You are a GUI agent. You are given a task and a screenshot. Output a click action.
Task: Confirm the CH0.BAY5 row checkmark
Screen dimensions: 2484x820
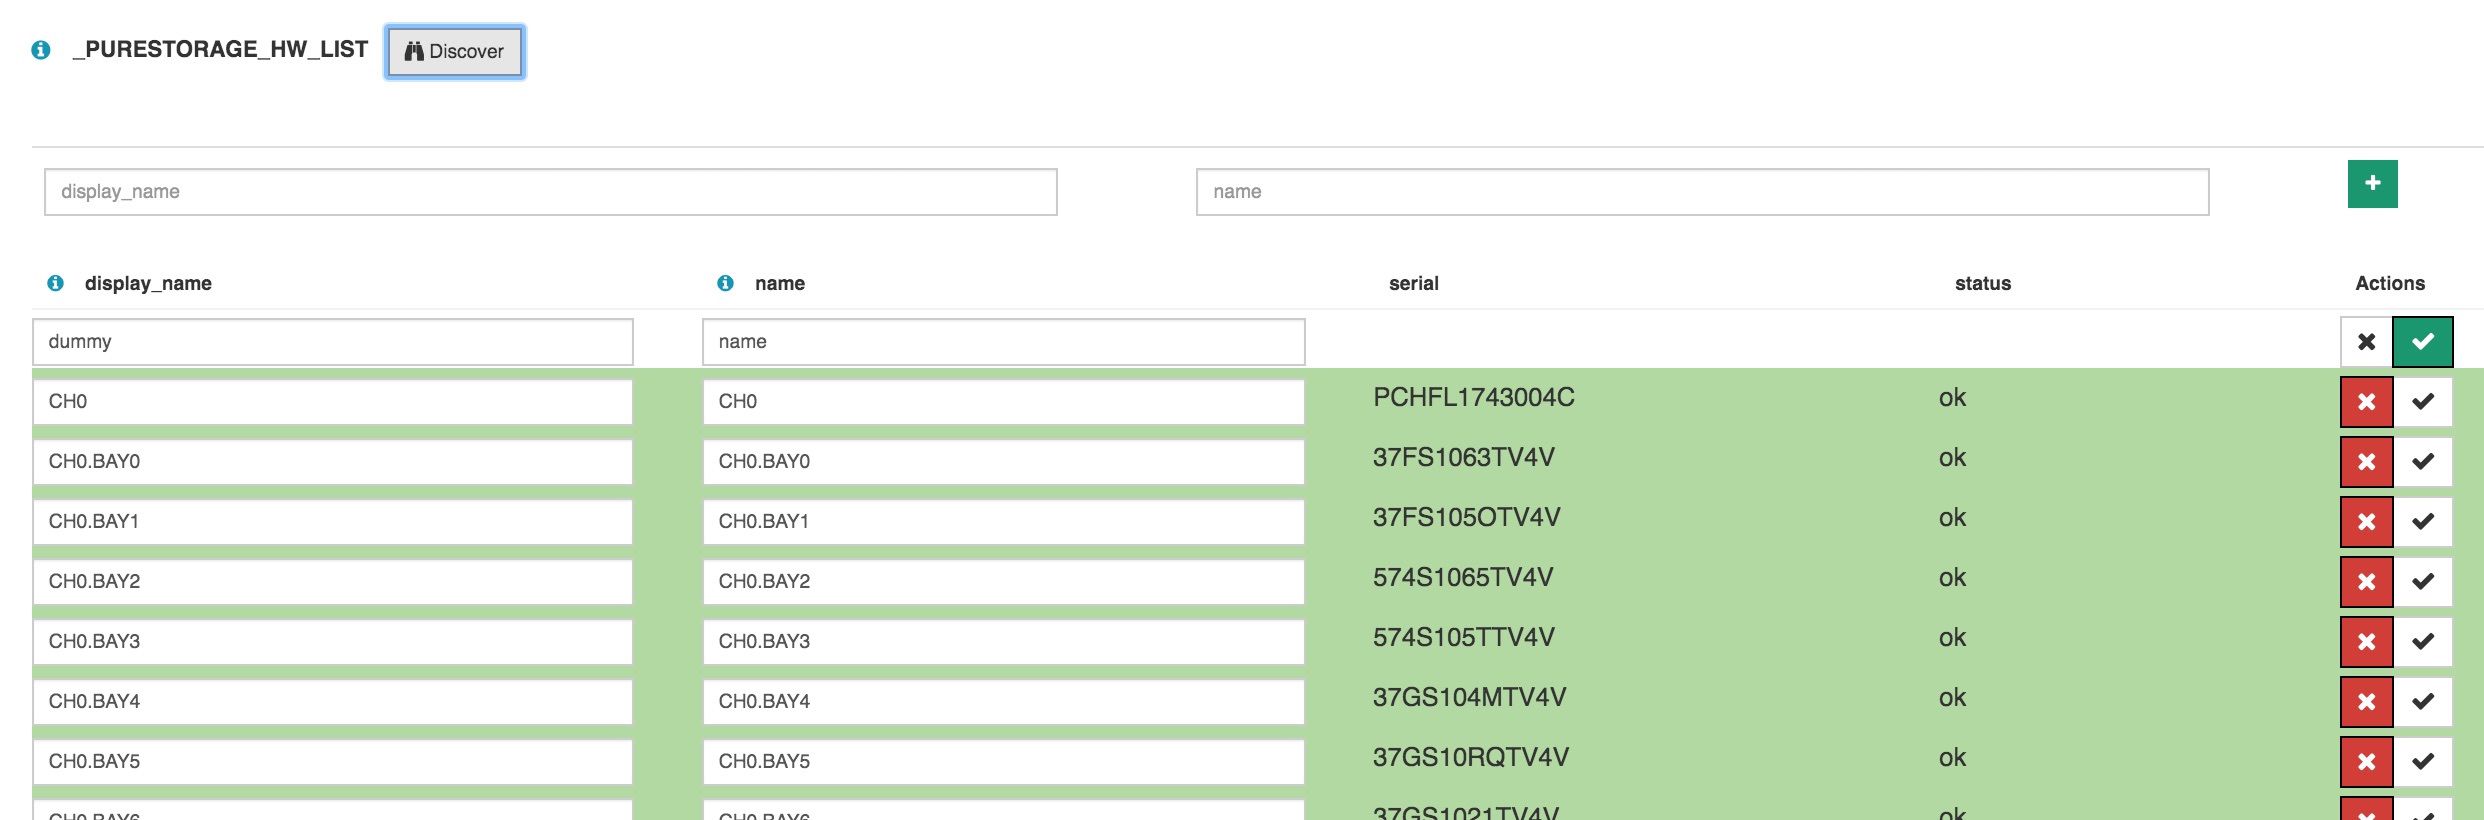point(2423,762)
